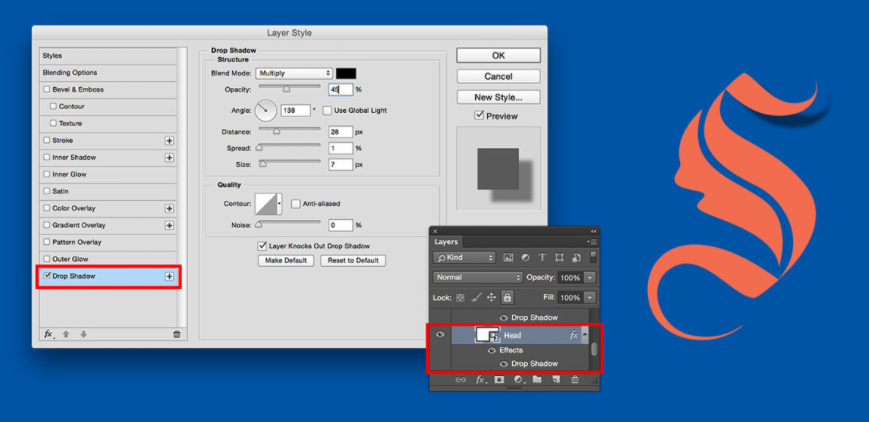Add another Gradient Overlay with plus button
This screenshot has width=869, height=422.
[169, 226]
